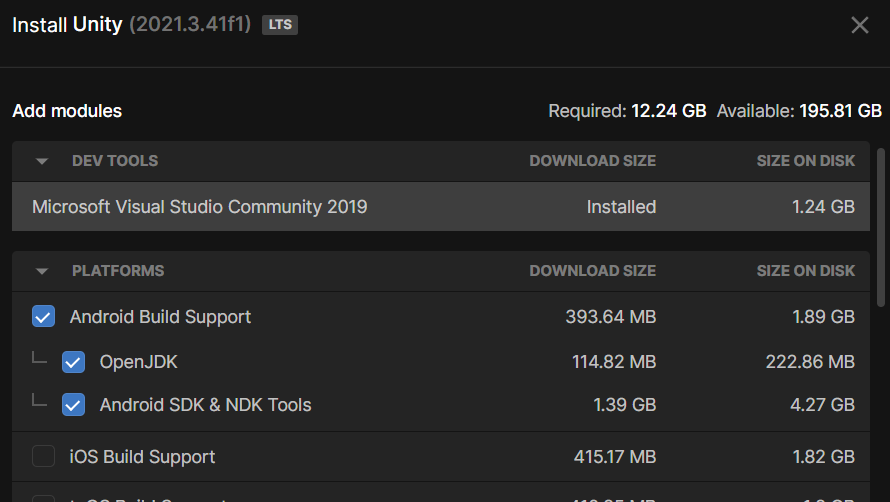Click Android SDK & NDK Tools module name
The height and width of the screenshot is (502, 890).
(x=205, y=405)
